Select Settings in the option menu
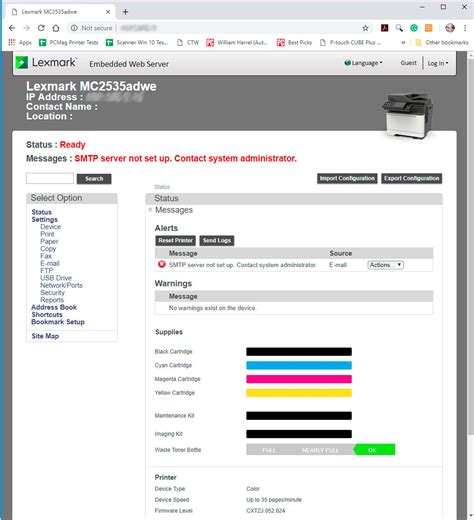This screenshot has width=474, height=520. pyautogui.click(x=45, y=219)
